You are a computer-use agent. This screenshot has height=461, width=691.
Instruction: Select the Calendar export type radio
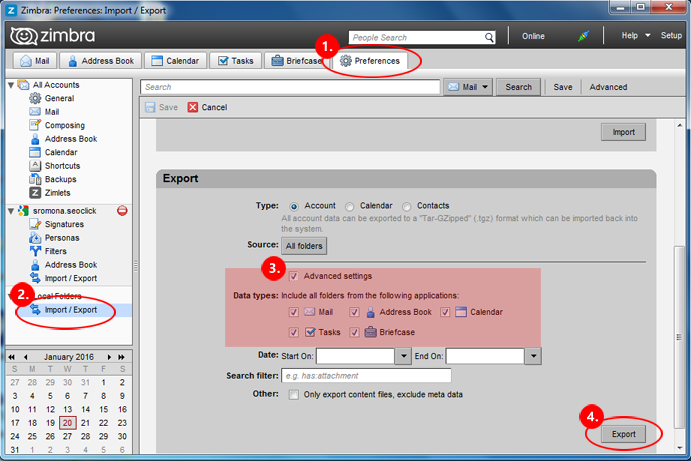point(349,206)
